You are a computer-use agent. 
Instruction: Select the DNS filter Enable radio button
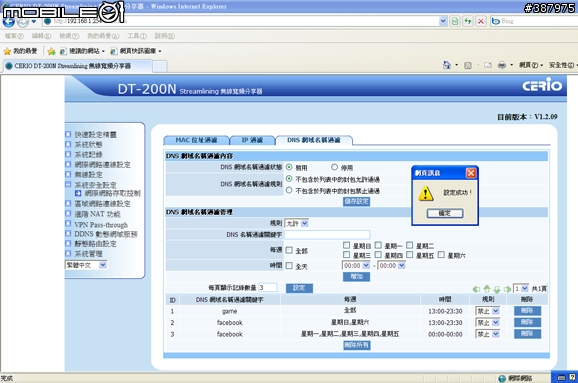[289, 167]
